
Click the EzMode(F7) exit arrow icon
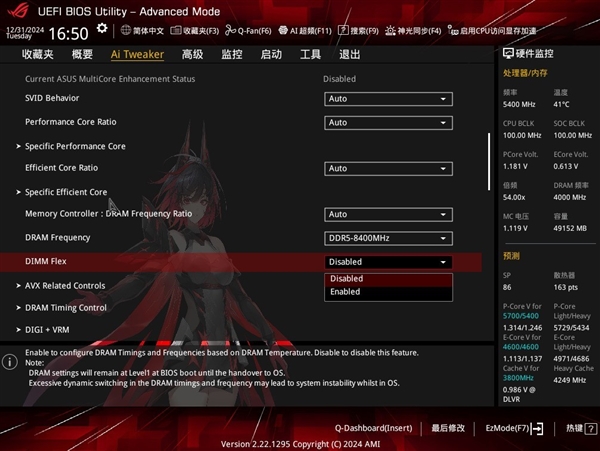tap(537, 428)
